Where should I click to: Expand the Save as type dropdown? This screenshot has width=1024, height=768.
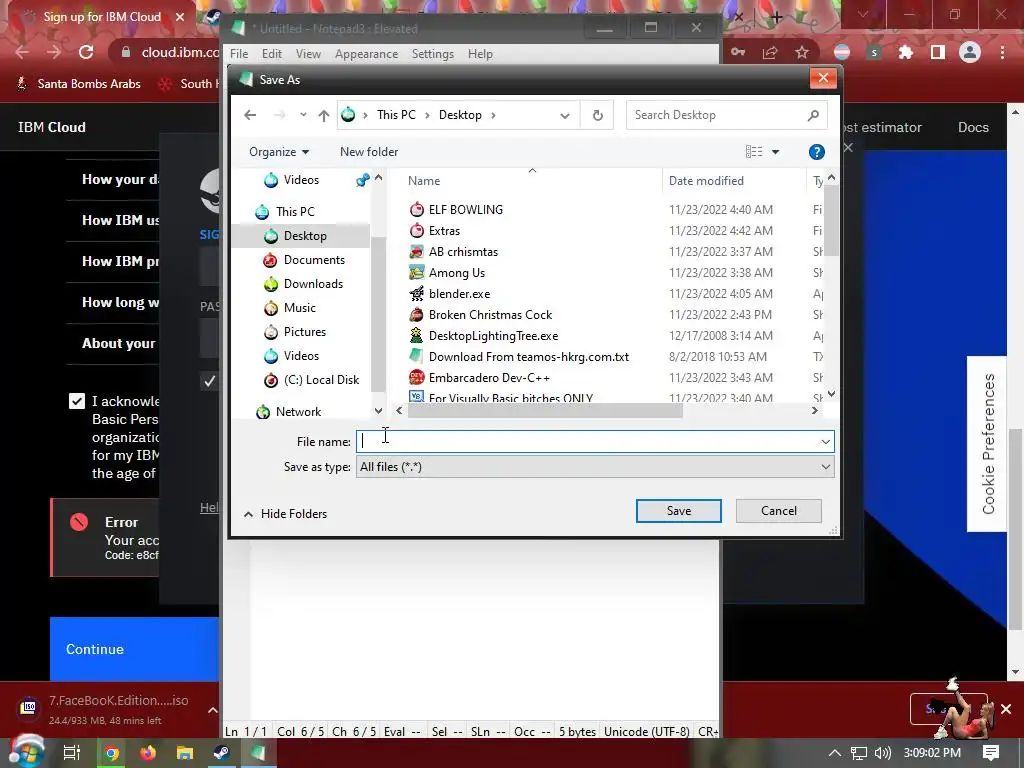[825, 467]
